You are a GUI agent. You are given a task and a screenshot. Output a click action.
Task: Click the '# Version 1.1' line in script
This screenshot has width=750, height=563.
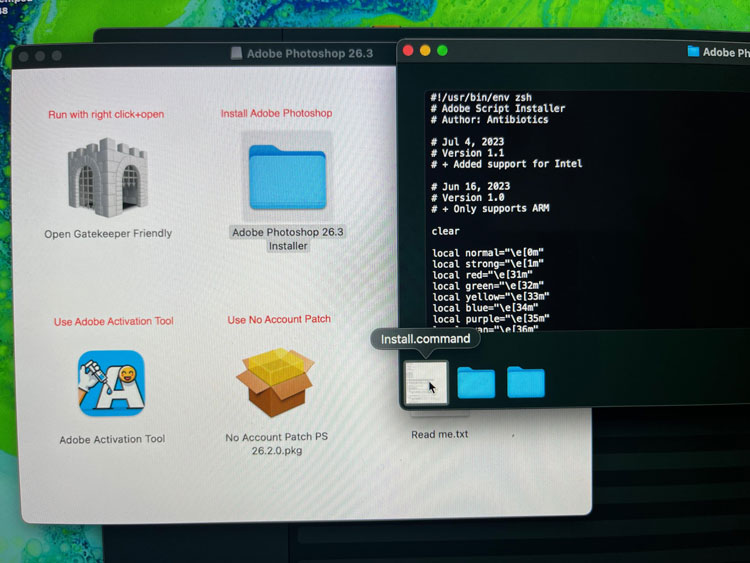pos(467,153)
